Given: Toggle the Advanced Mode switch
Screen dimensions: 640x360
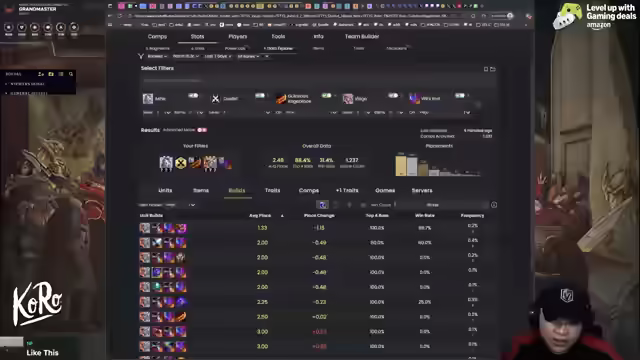Looking at the screenshot, I should [202, 130].
